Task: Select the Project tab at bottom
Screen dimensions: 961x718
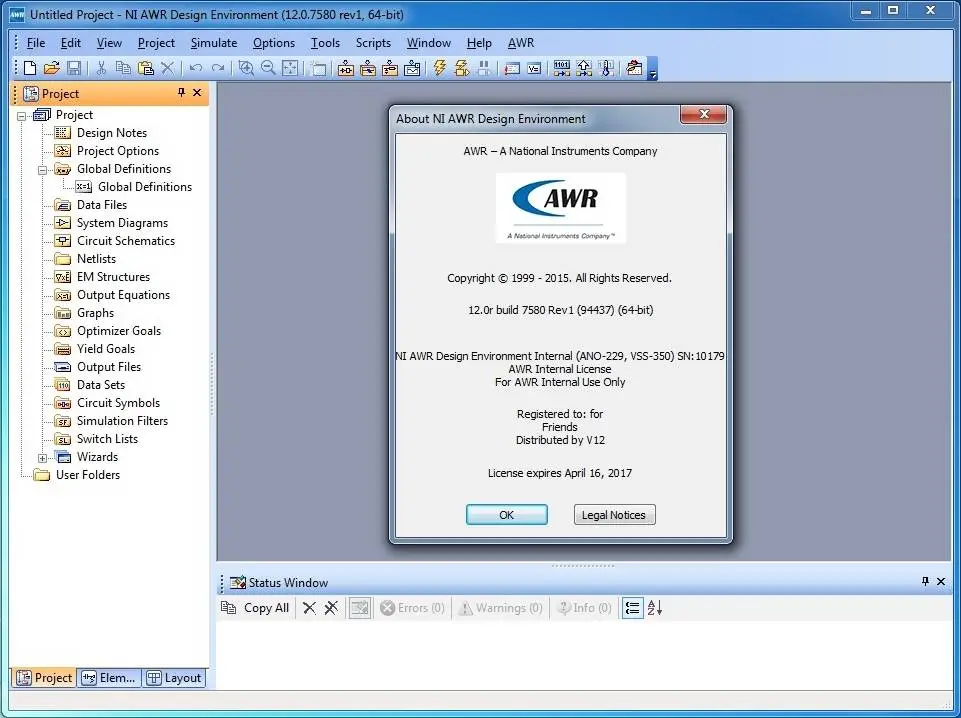Action: [x=44, y=678]
